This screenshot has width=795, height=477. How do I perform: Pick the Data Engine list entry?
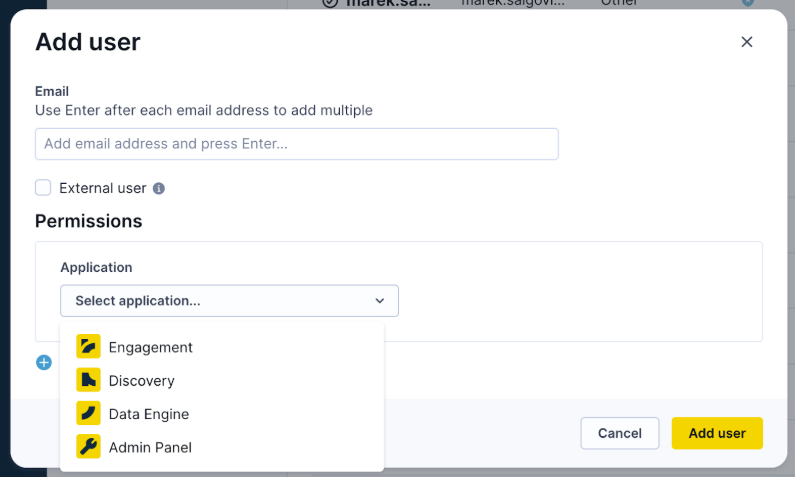pos(149,414)
